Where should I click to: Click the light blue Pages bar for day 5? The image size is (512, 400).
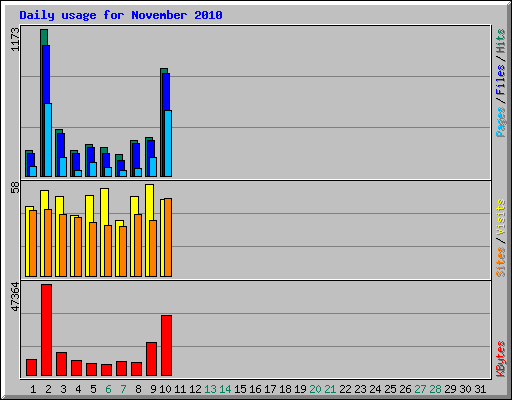tap(93, 169)
